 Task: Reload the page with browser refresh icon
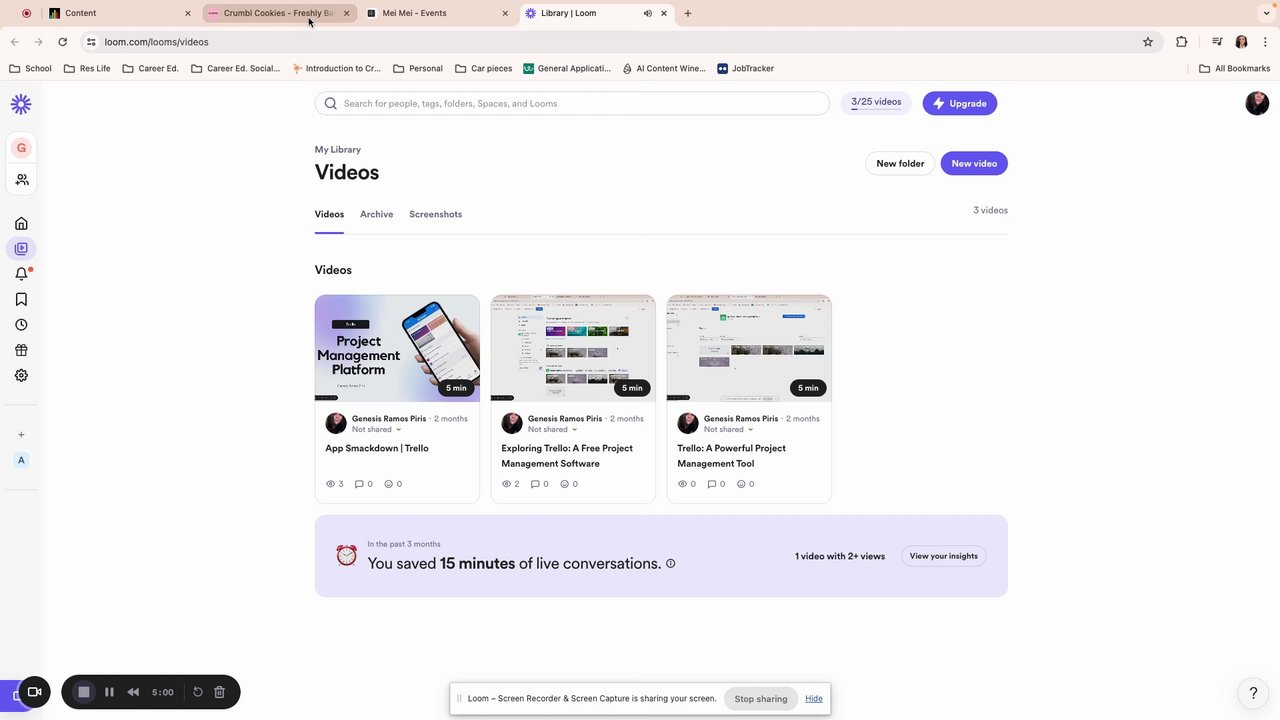click(62, 42)
